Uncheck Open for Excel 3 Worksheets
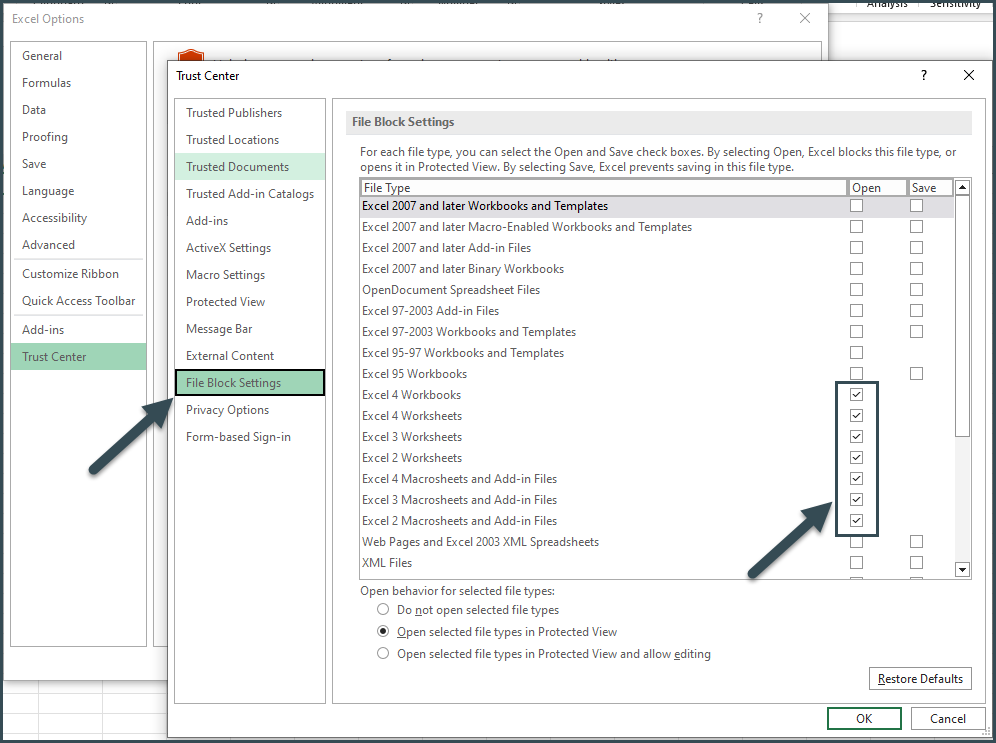Screen dimensions: 996x743 [856, 436]
